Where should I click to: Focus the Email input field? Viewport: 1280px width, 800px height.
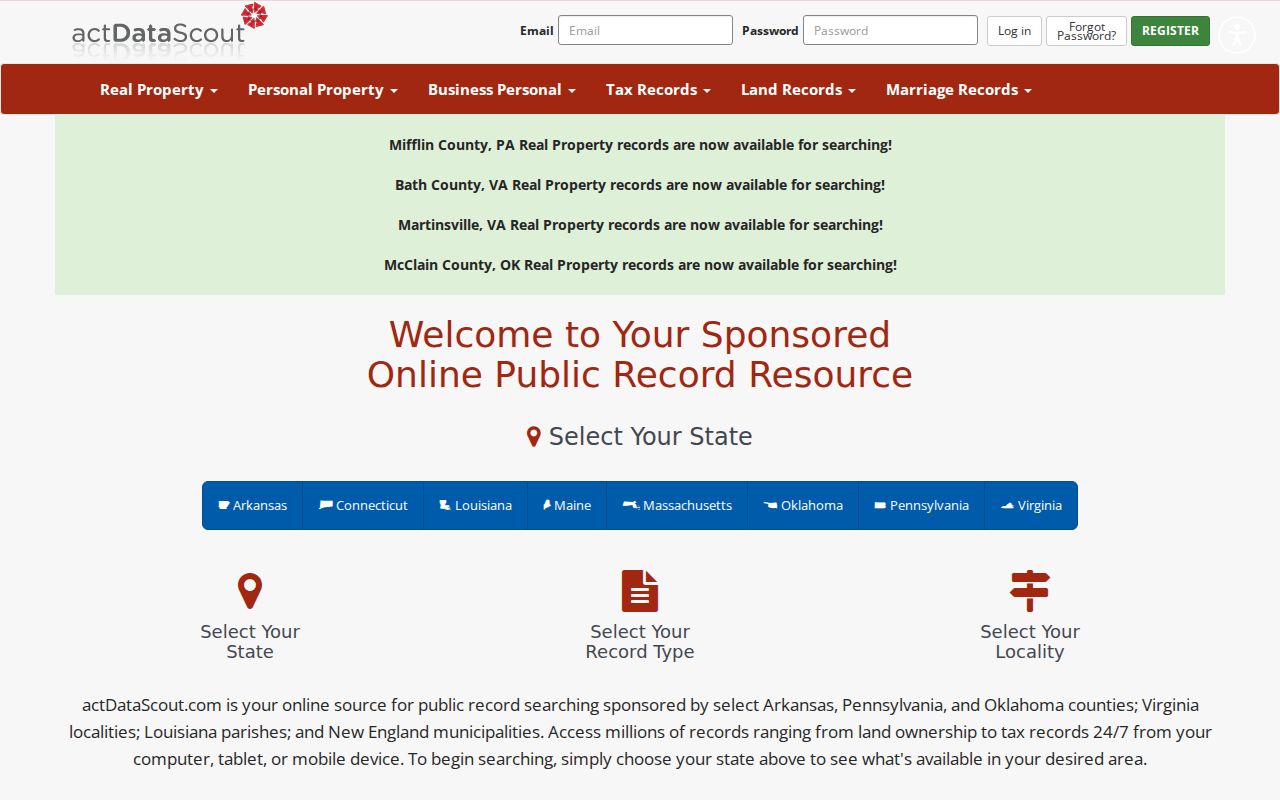coord(645,30)
